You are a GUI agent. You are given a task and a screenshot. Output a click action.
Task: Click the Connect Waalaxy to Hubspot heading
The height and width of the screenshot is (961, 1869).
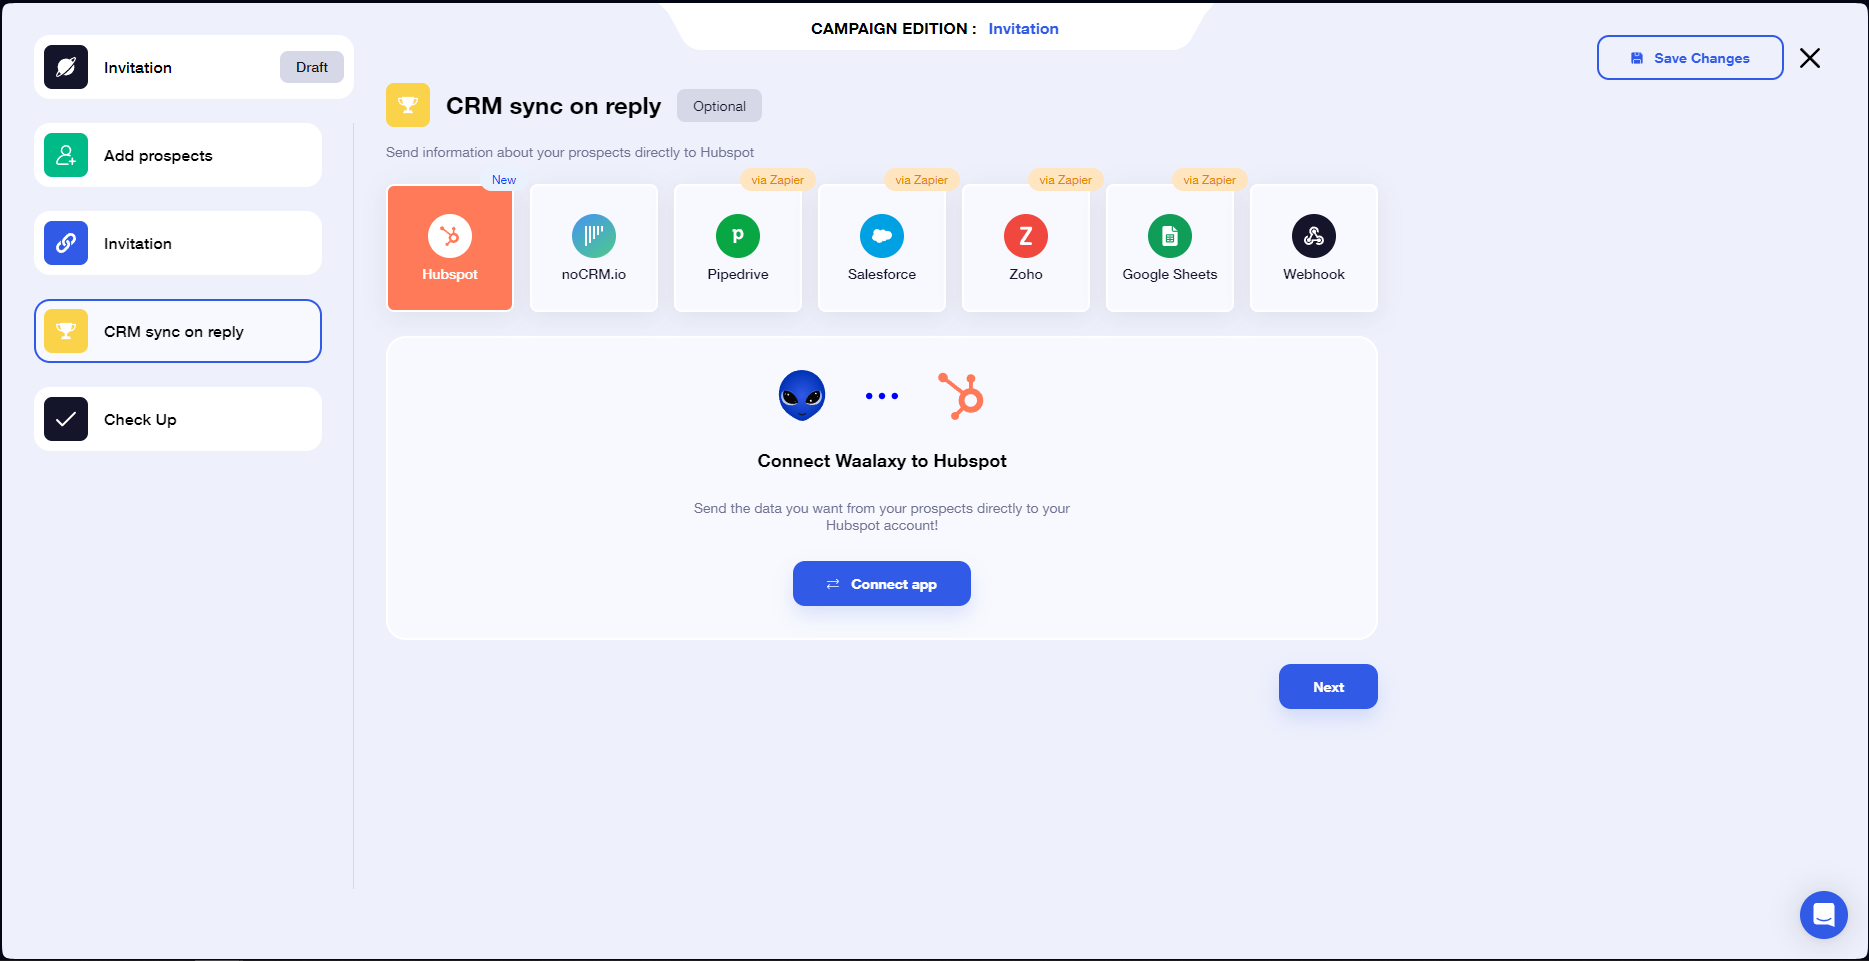882,461
